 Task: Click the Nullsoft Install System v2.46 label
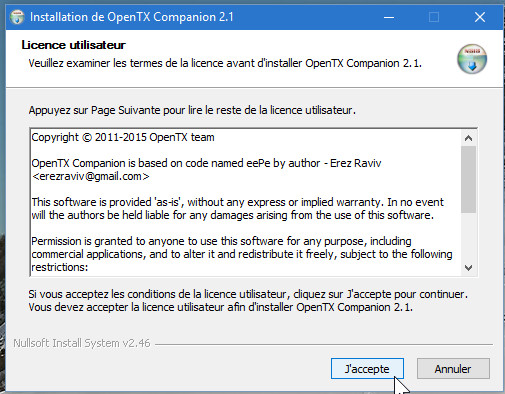82,343
